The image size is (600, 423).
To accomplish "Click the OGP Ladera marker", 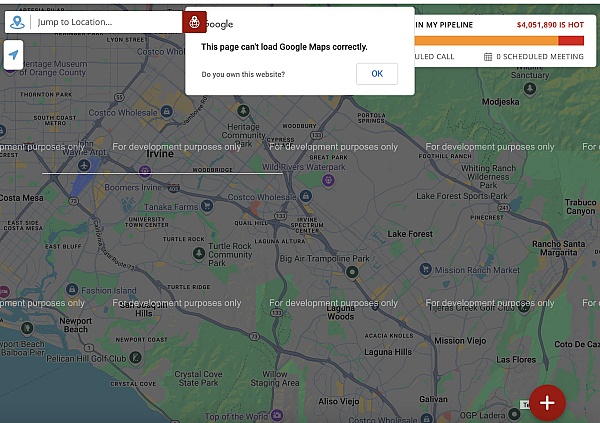I will click(514, 414).
